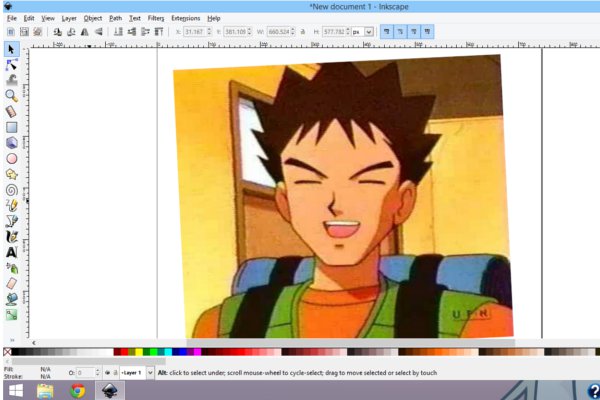Click the Deselect toolbar icon
600x400 pixels.
38,32
